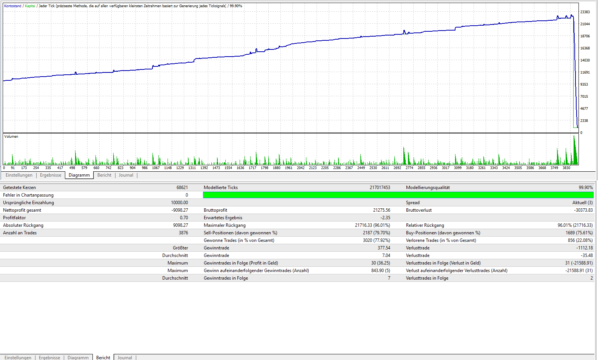
Task: Click the Modellierungsqualität value 99.90%
Action: click(586, 187)
